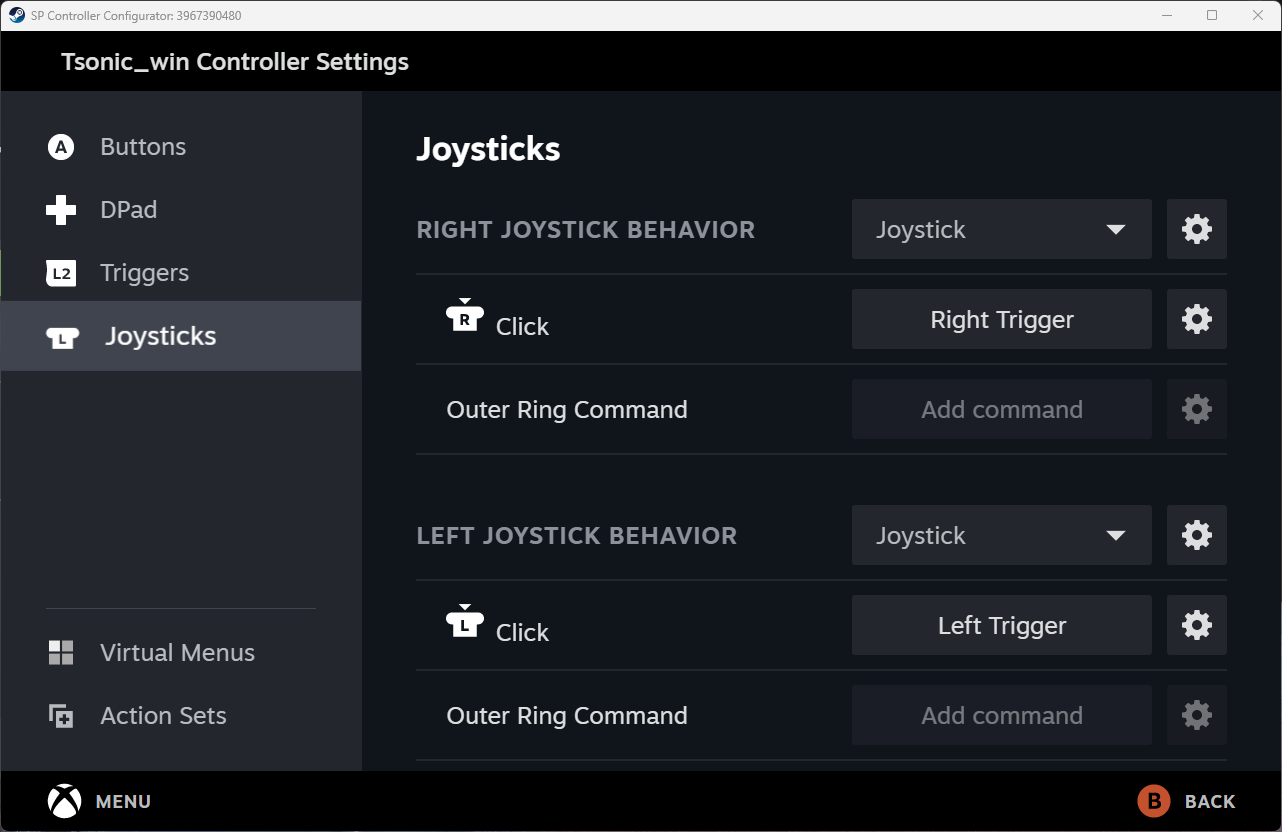Click the Joysticks controller icon in sidebar
This screenshot has width=1282, height=832.
(x=60, y=336)
